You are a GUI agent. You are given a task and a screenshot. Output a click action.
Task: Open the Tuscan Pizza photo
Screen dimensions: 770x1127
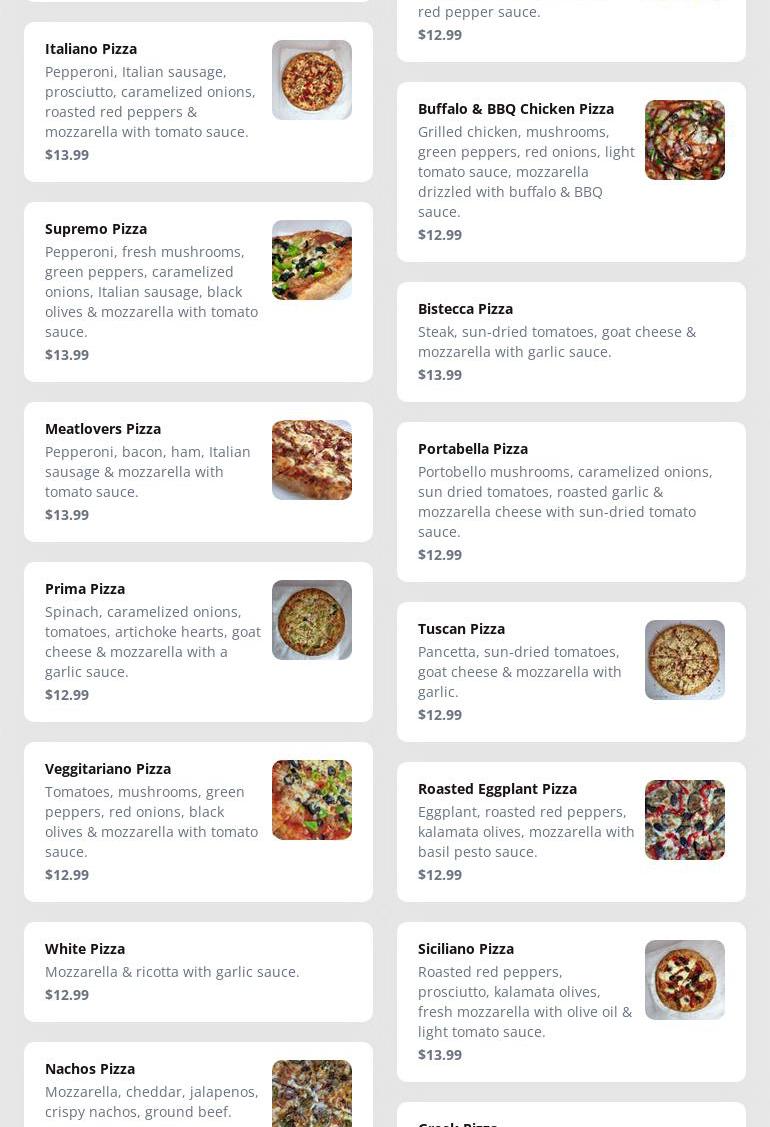(684, 660)
